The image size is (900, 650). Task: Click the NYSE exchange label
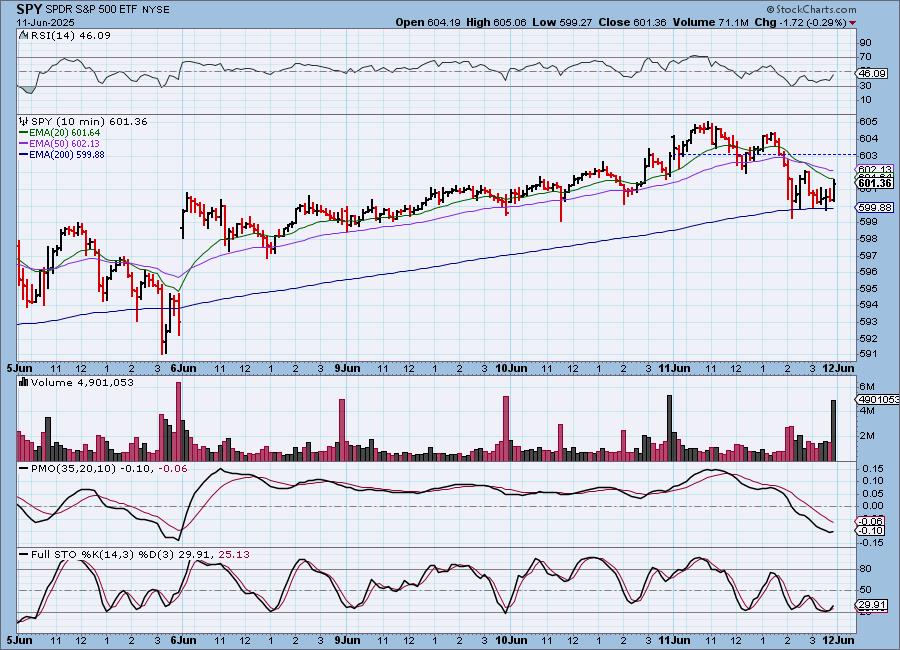(156, 10)
